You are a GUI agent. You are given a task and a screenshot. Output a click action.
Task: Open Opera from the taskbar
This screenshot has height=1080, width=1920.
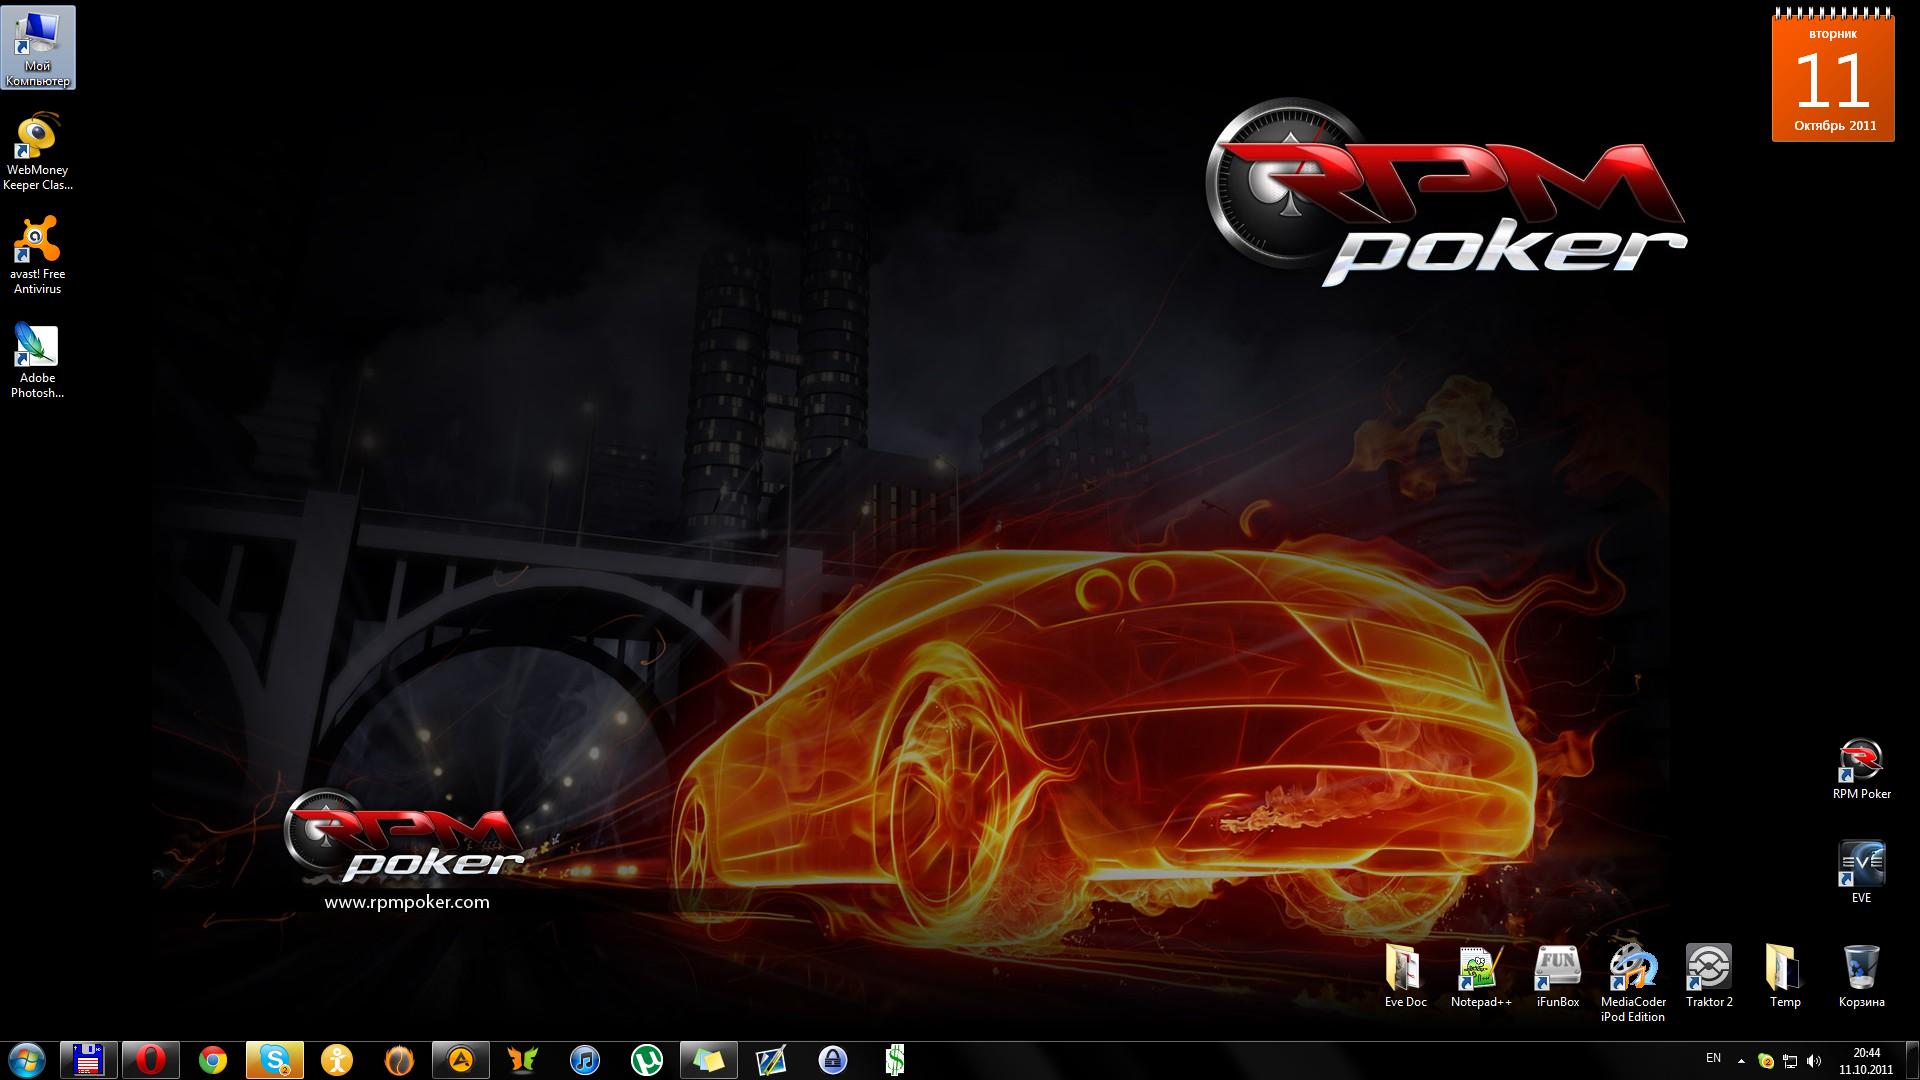151,1060
